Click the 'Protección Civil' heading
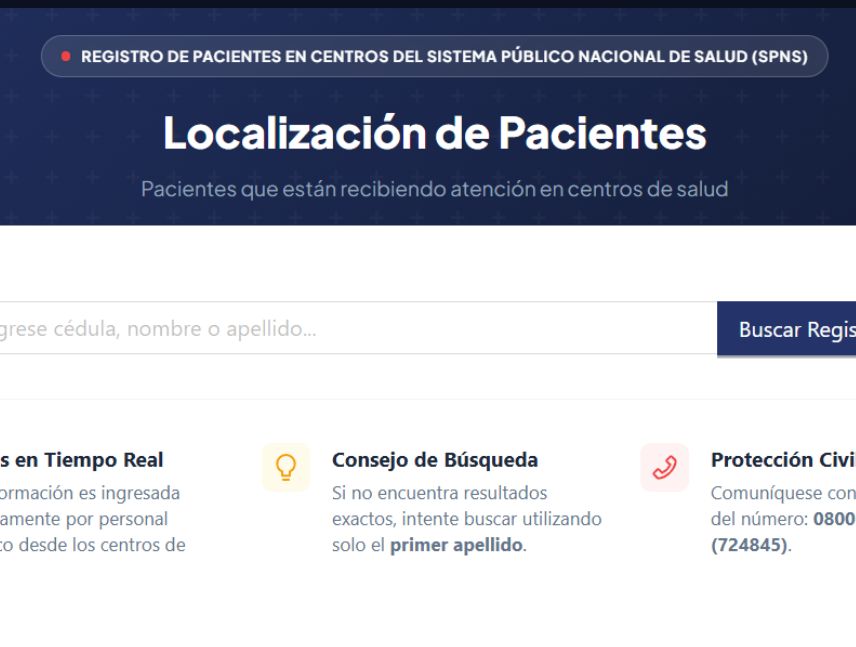Image resolution: width=856 pixels, height=647 pixels. tap(783, 460)
